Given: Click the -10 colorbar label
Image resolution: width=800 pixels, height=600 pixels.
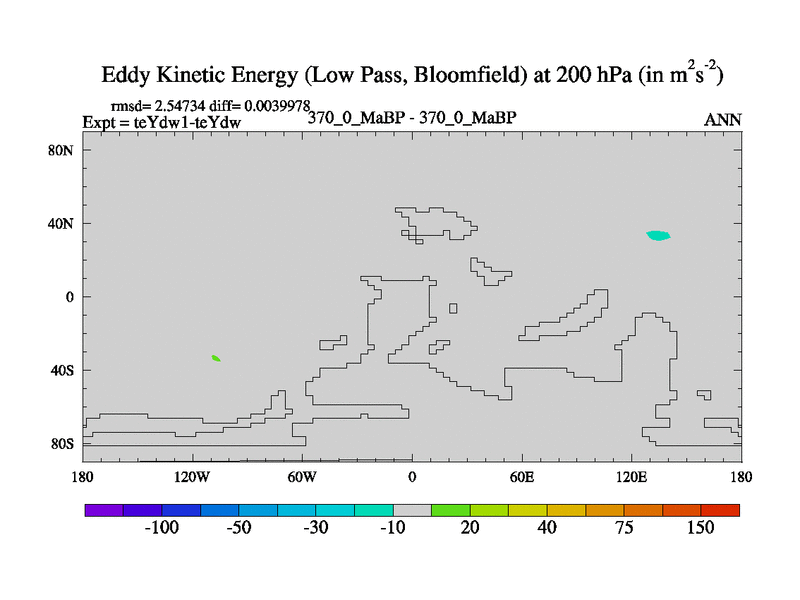Looking at the screenshot, I should pyautogui.click(x=391, y=528).
